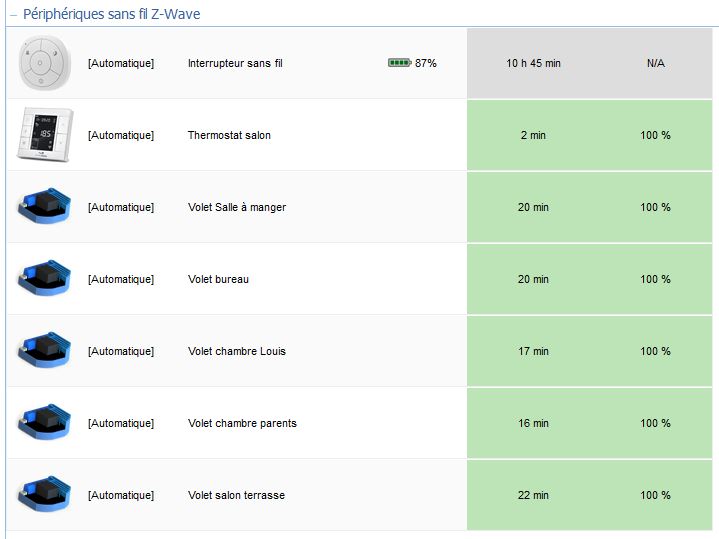719x539 pixels.
Task: Open the Thermostat salon device entry
Action: [x=229, y=135]
